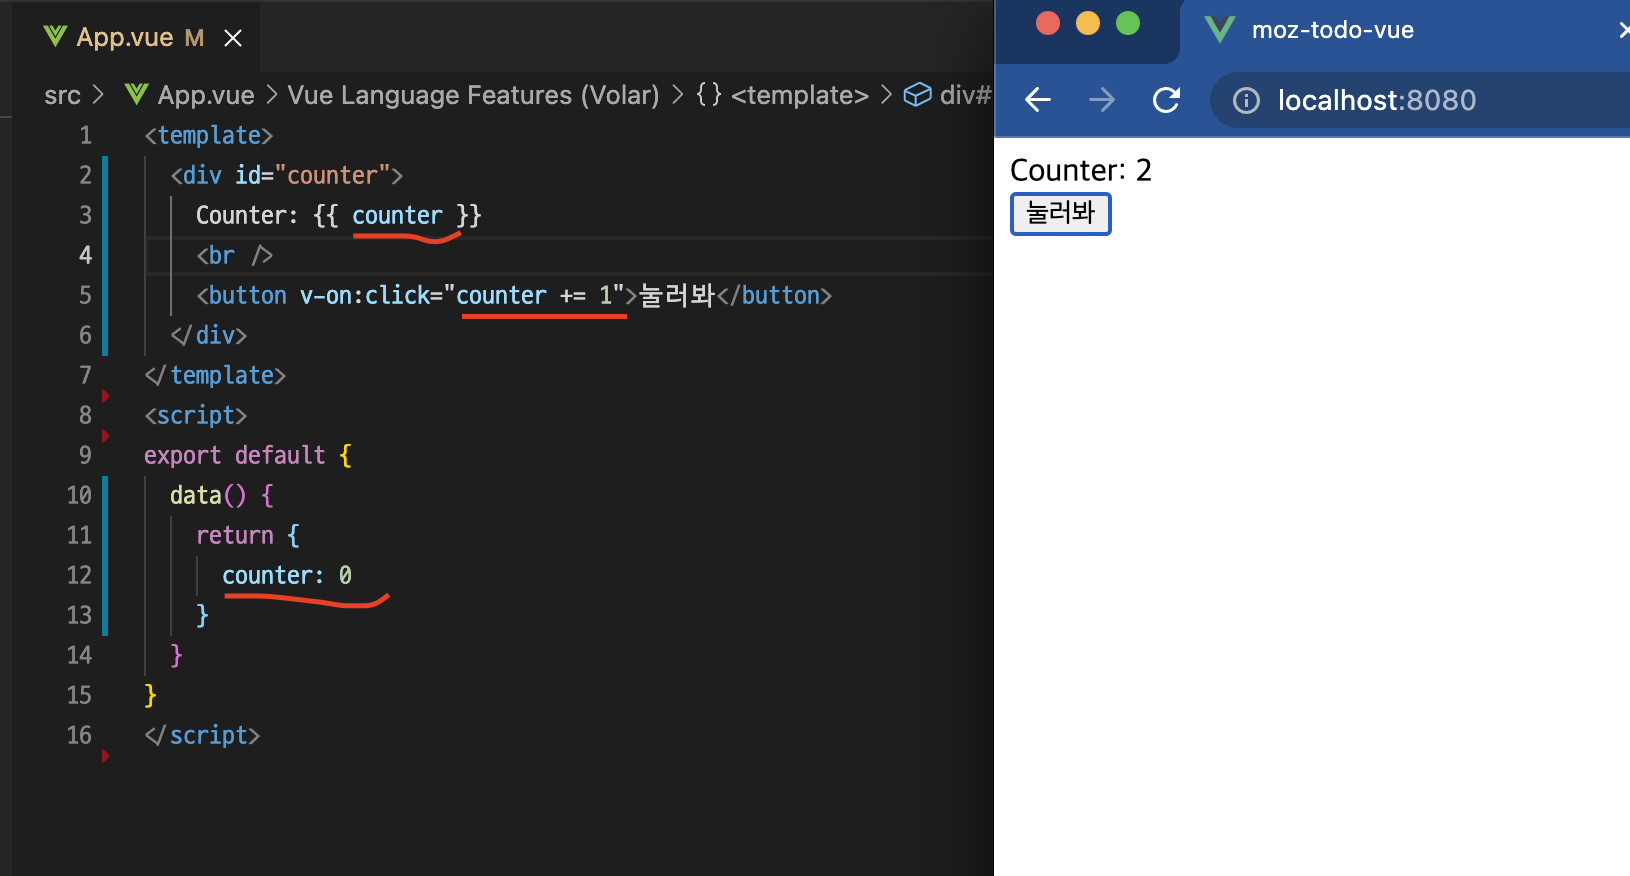
Task: Click the 눌러봐 label in button code
Action: point(677,295)
